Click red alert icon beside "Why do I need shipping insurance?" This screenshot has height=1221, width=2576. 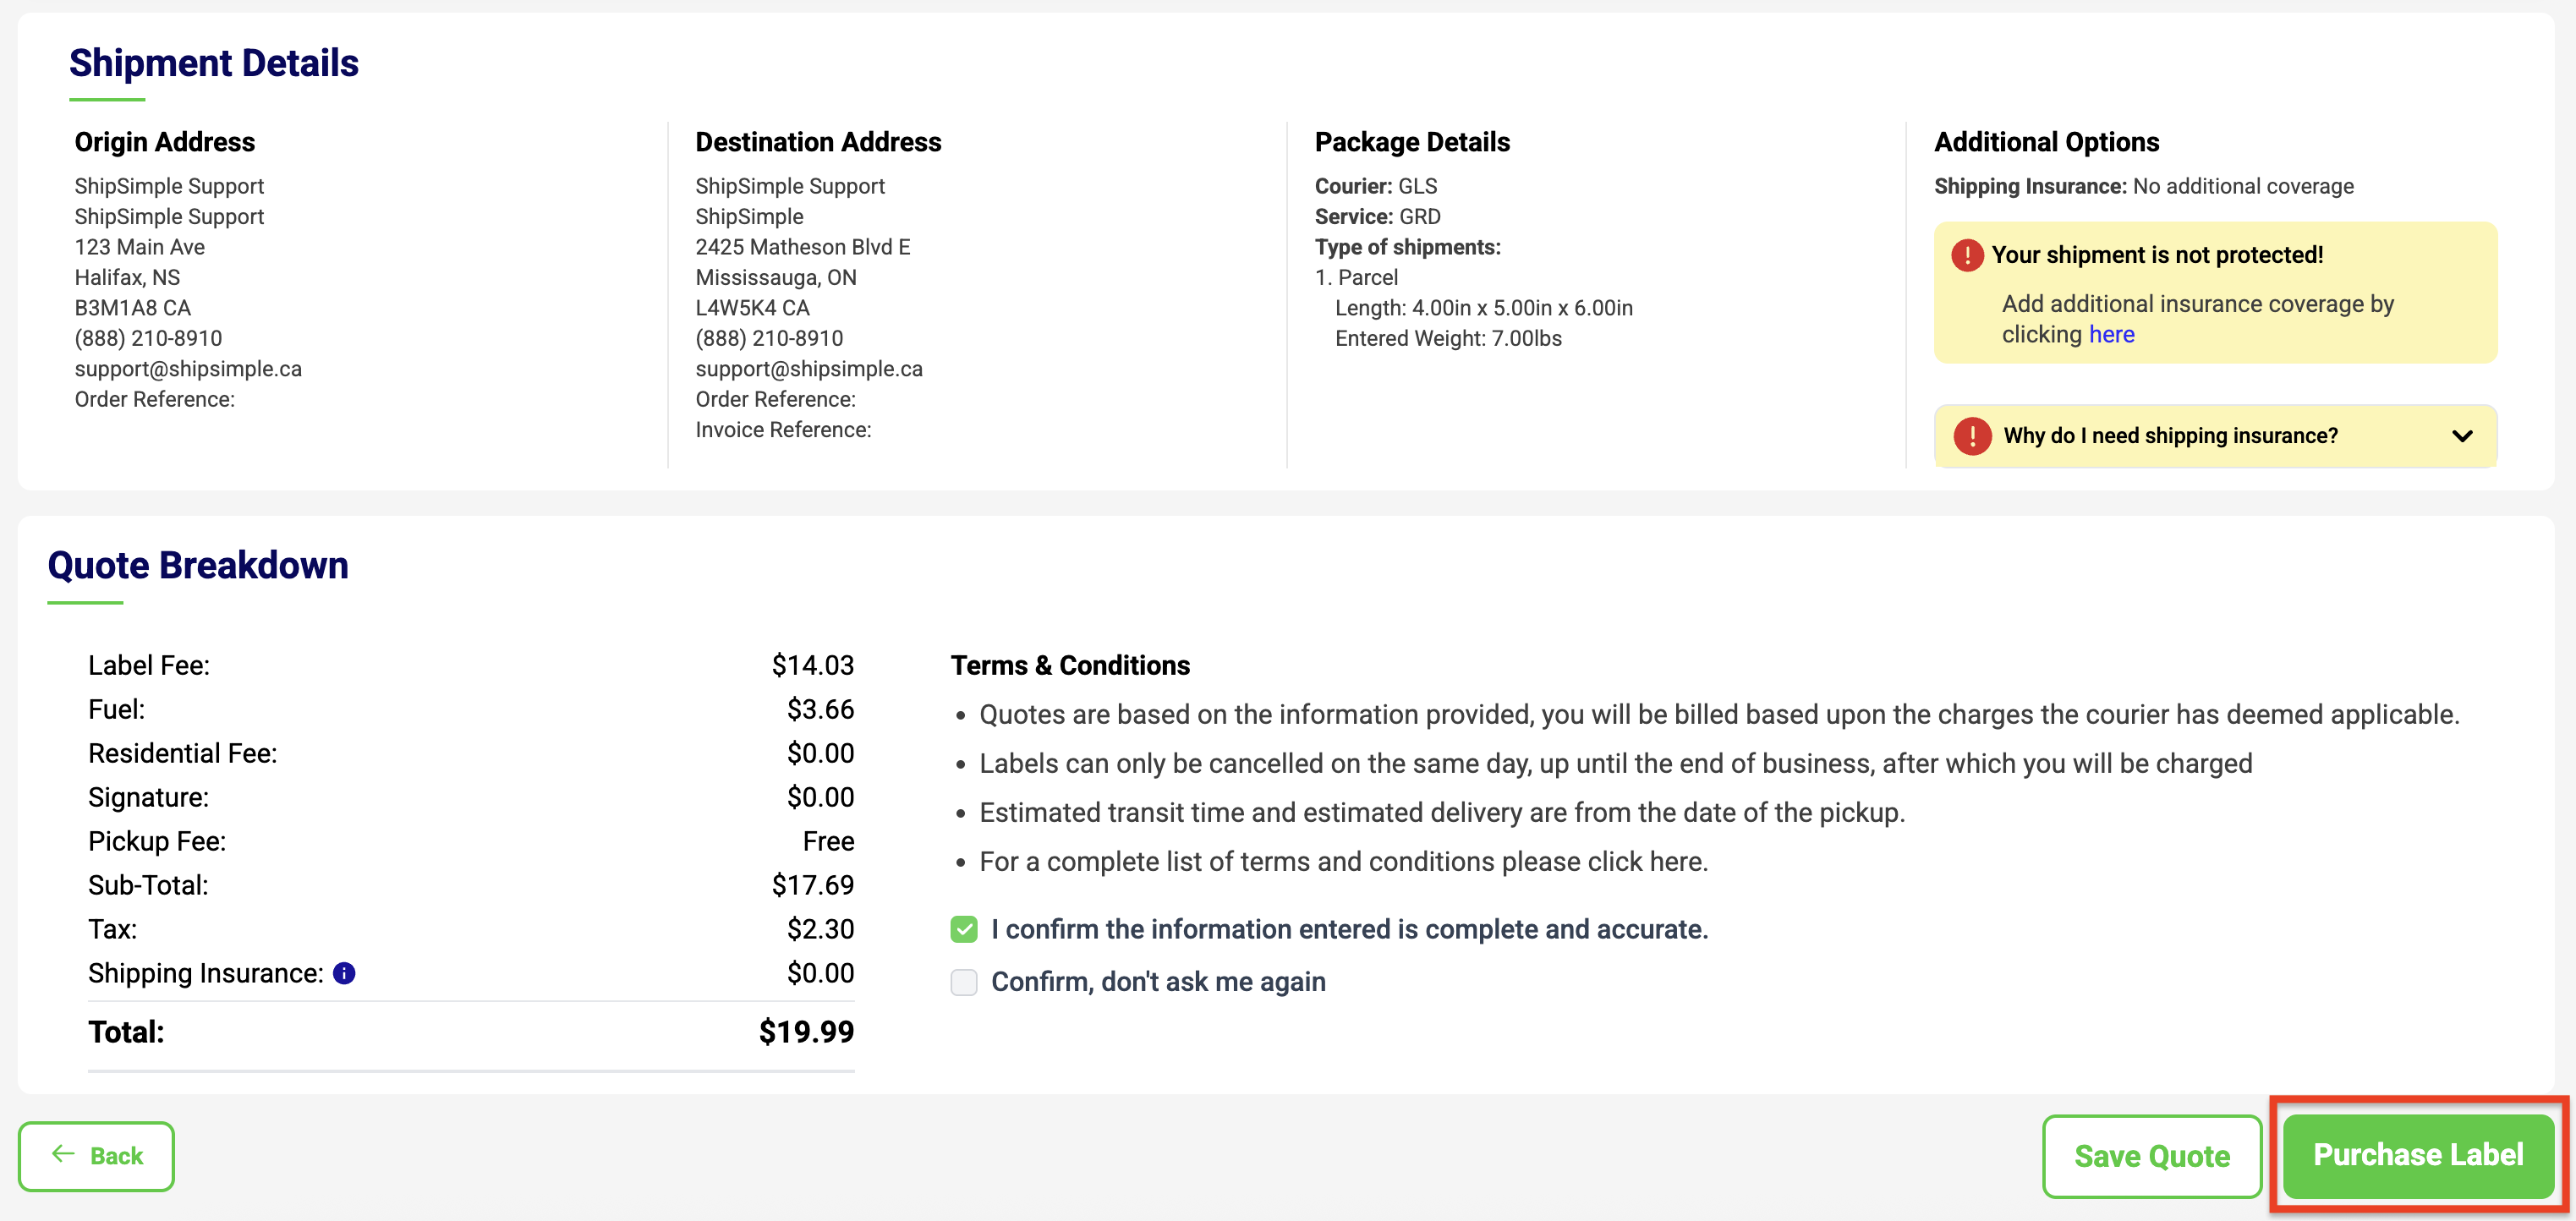[1972, 436]
